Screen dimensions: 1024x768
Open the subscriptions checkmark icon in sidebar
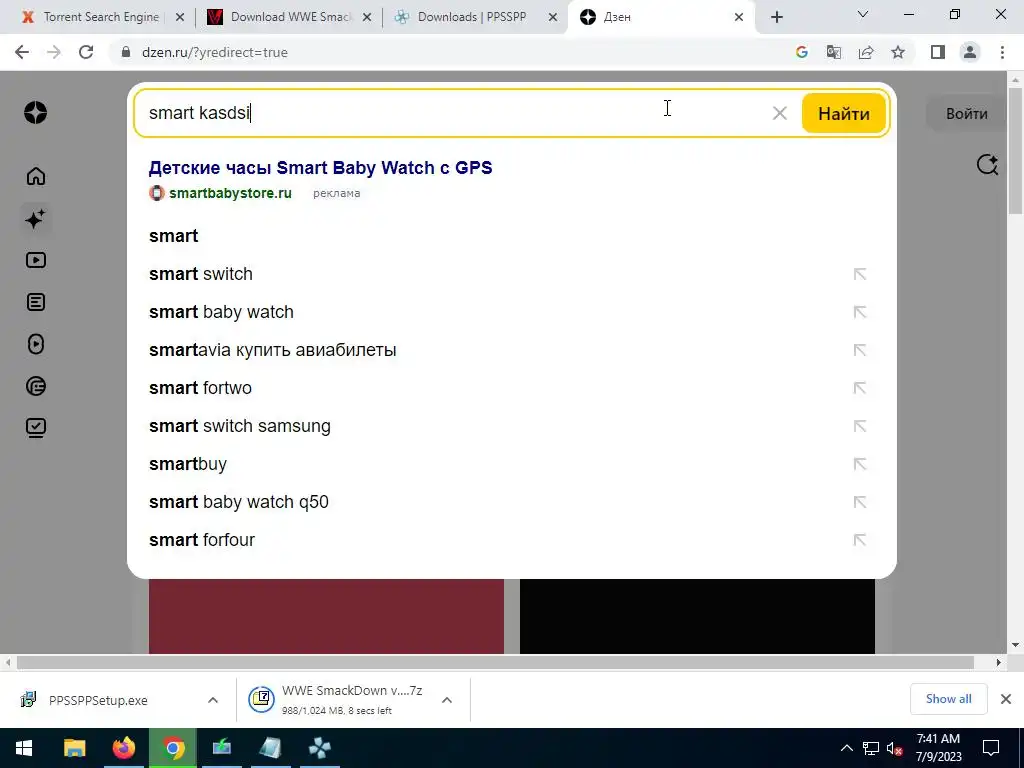click(36, 428)
